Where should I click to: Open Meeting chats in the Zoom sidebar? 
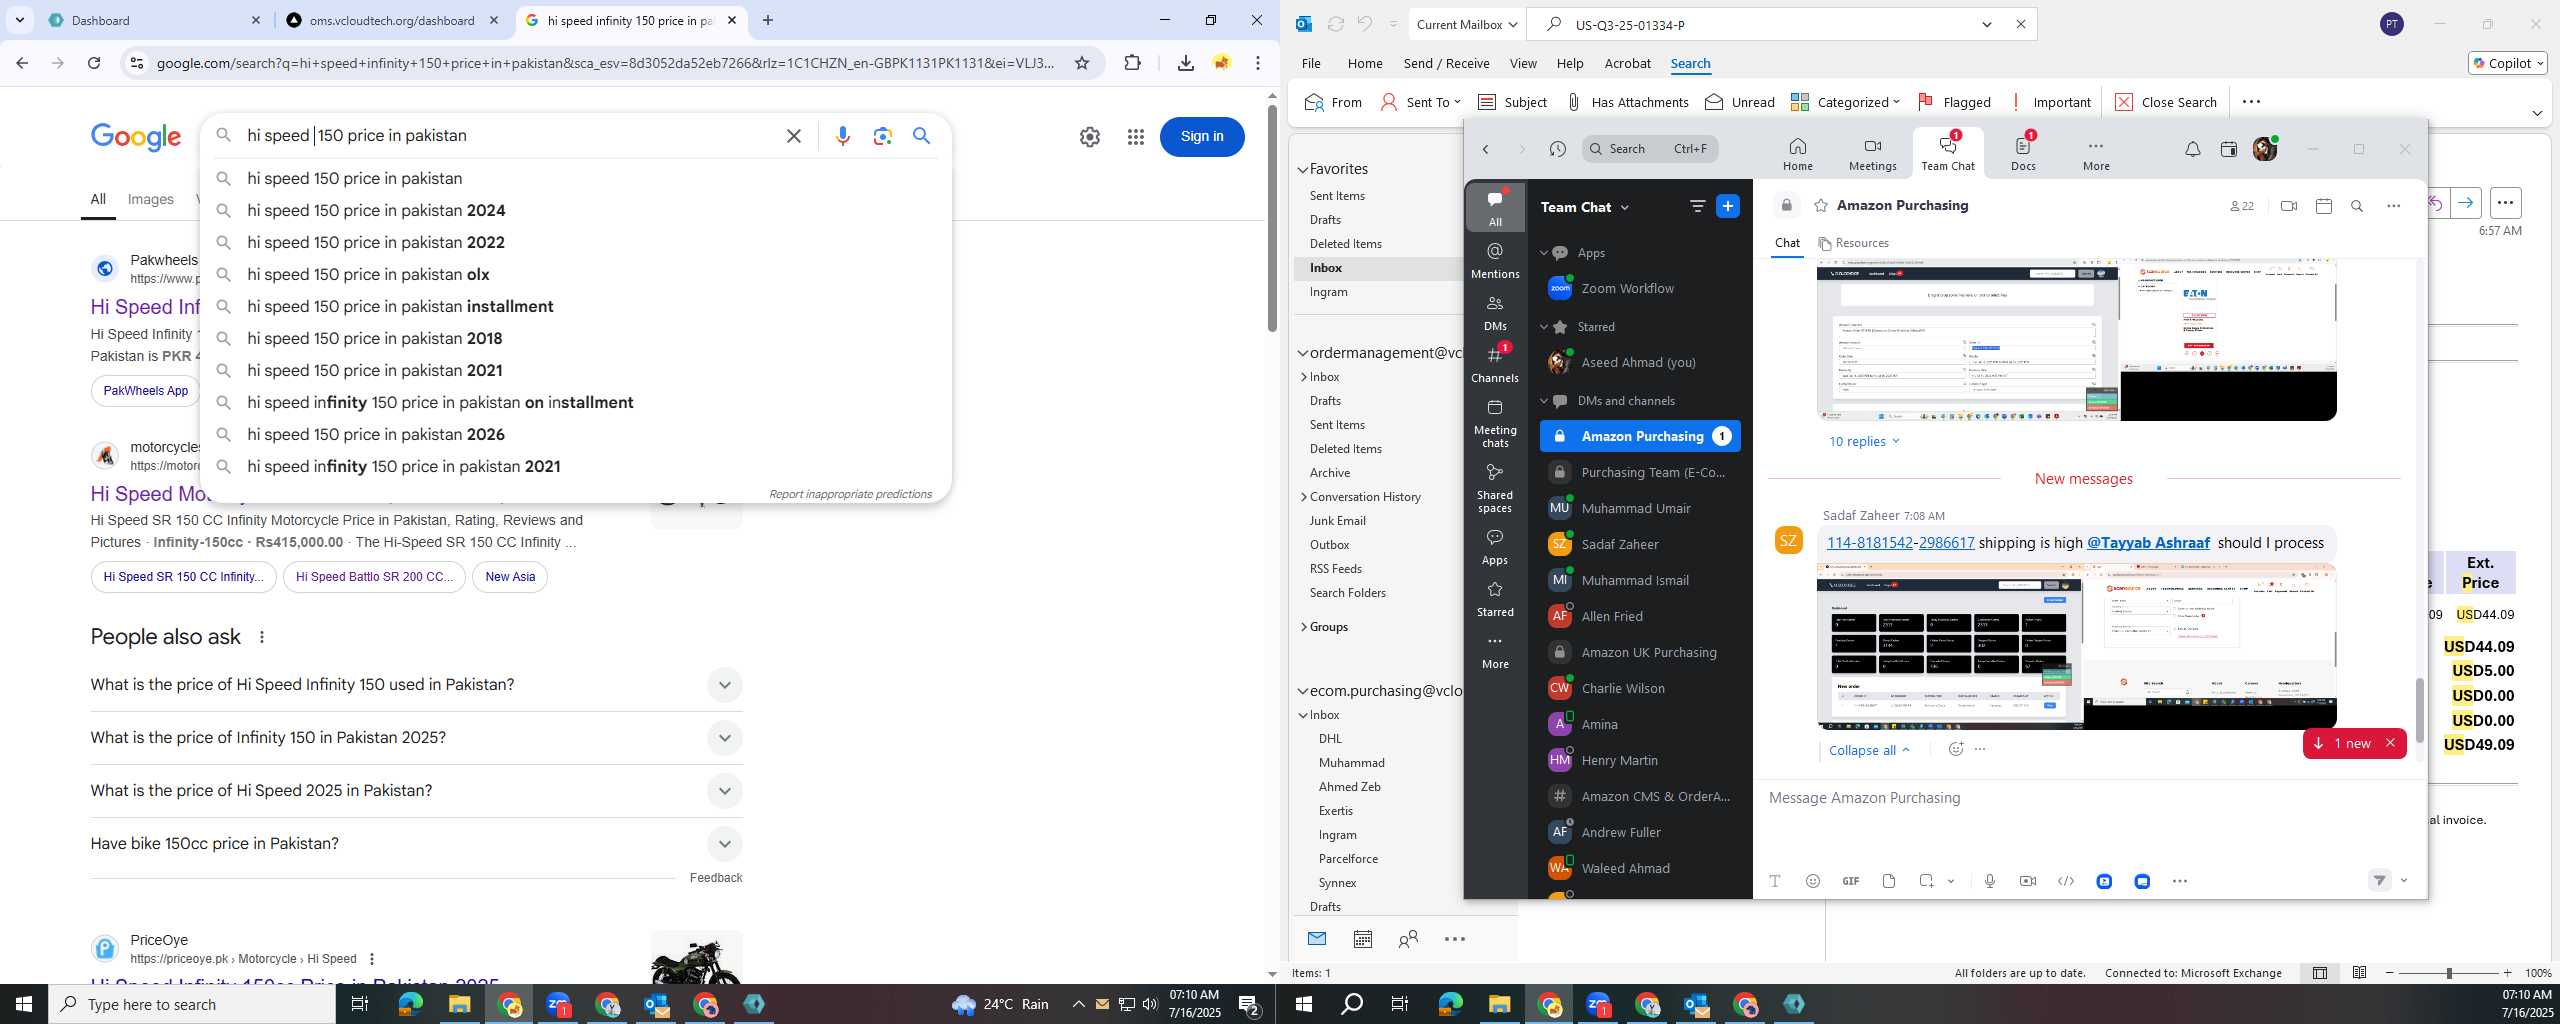[1495, 423]
